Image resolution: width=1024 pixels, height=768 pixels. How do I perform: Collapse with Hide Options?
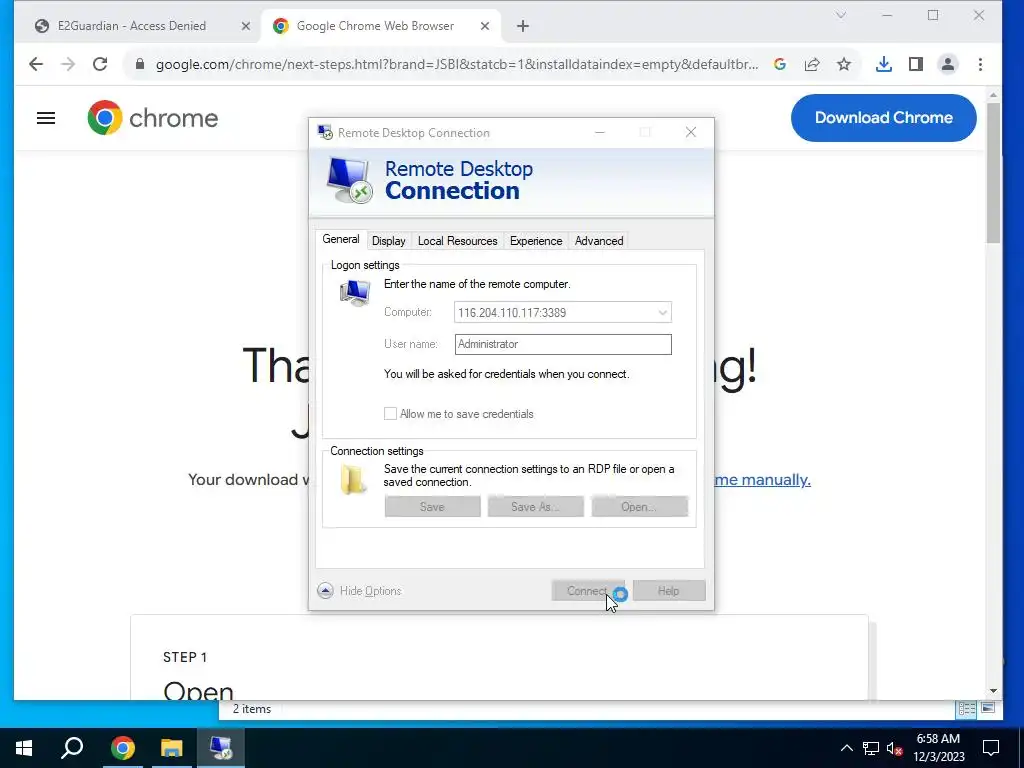click(359, 590)
